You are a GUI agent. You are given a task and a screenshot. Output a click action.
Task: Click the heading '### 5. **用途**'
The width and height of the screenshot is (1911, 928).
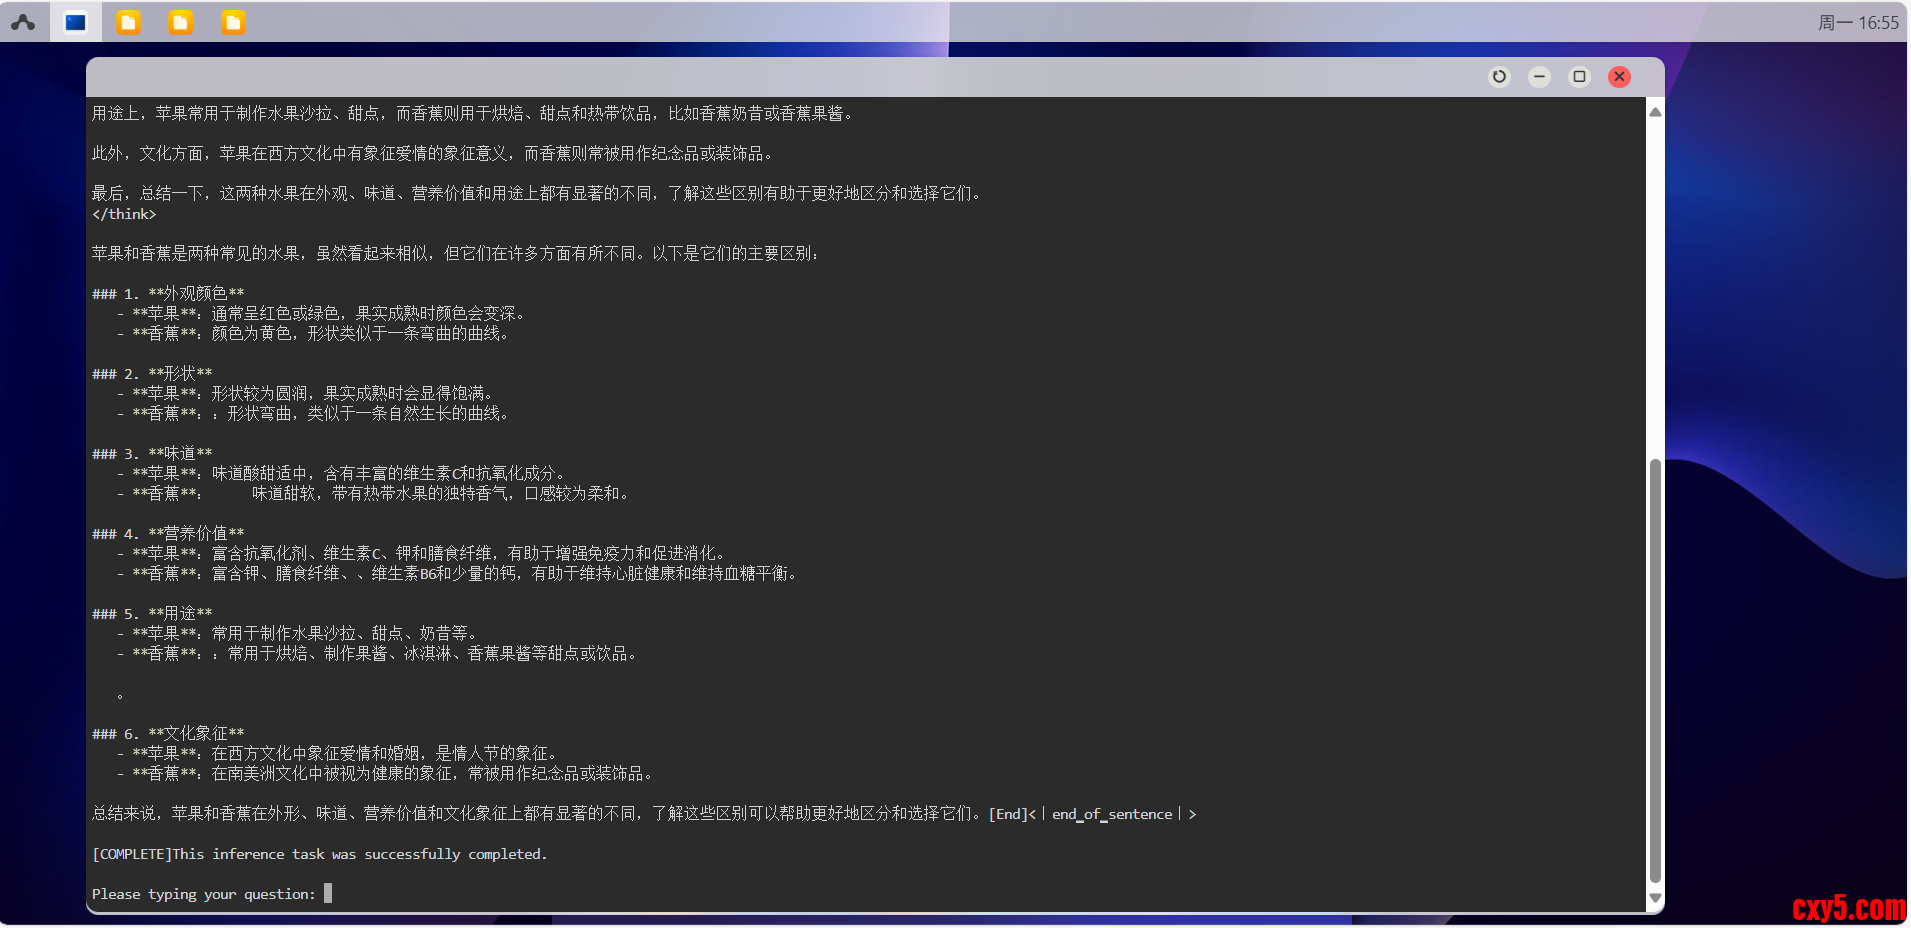pos(152,614)
